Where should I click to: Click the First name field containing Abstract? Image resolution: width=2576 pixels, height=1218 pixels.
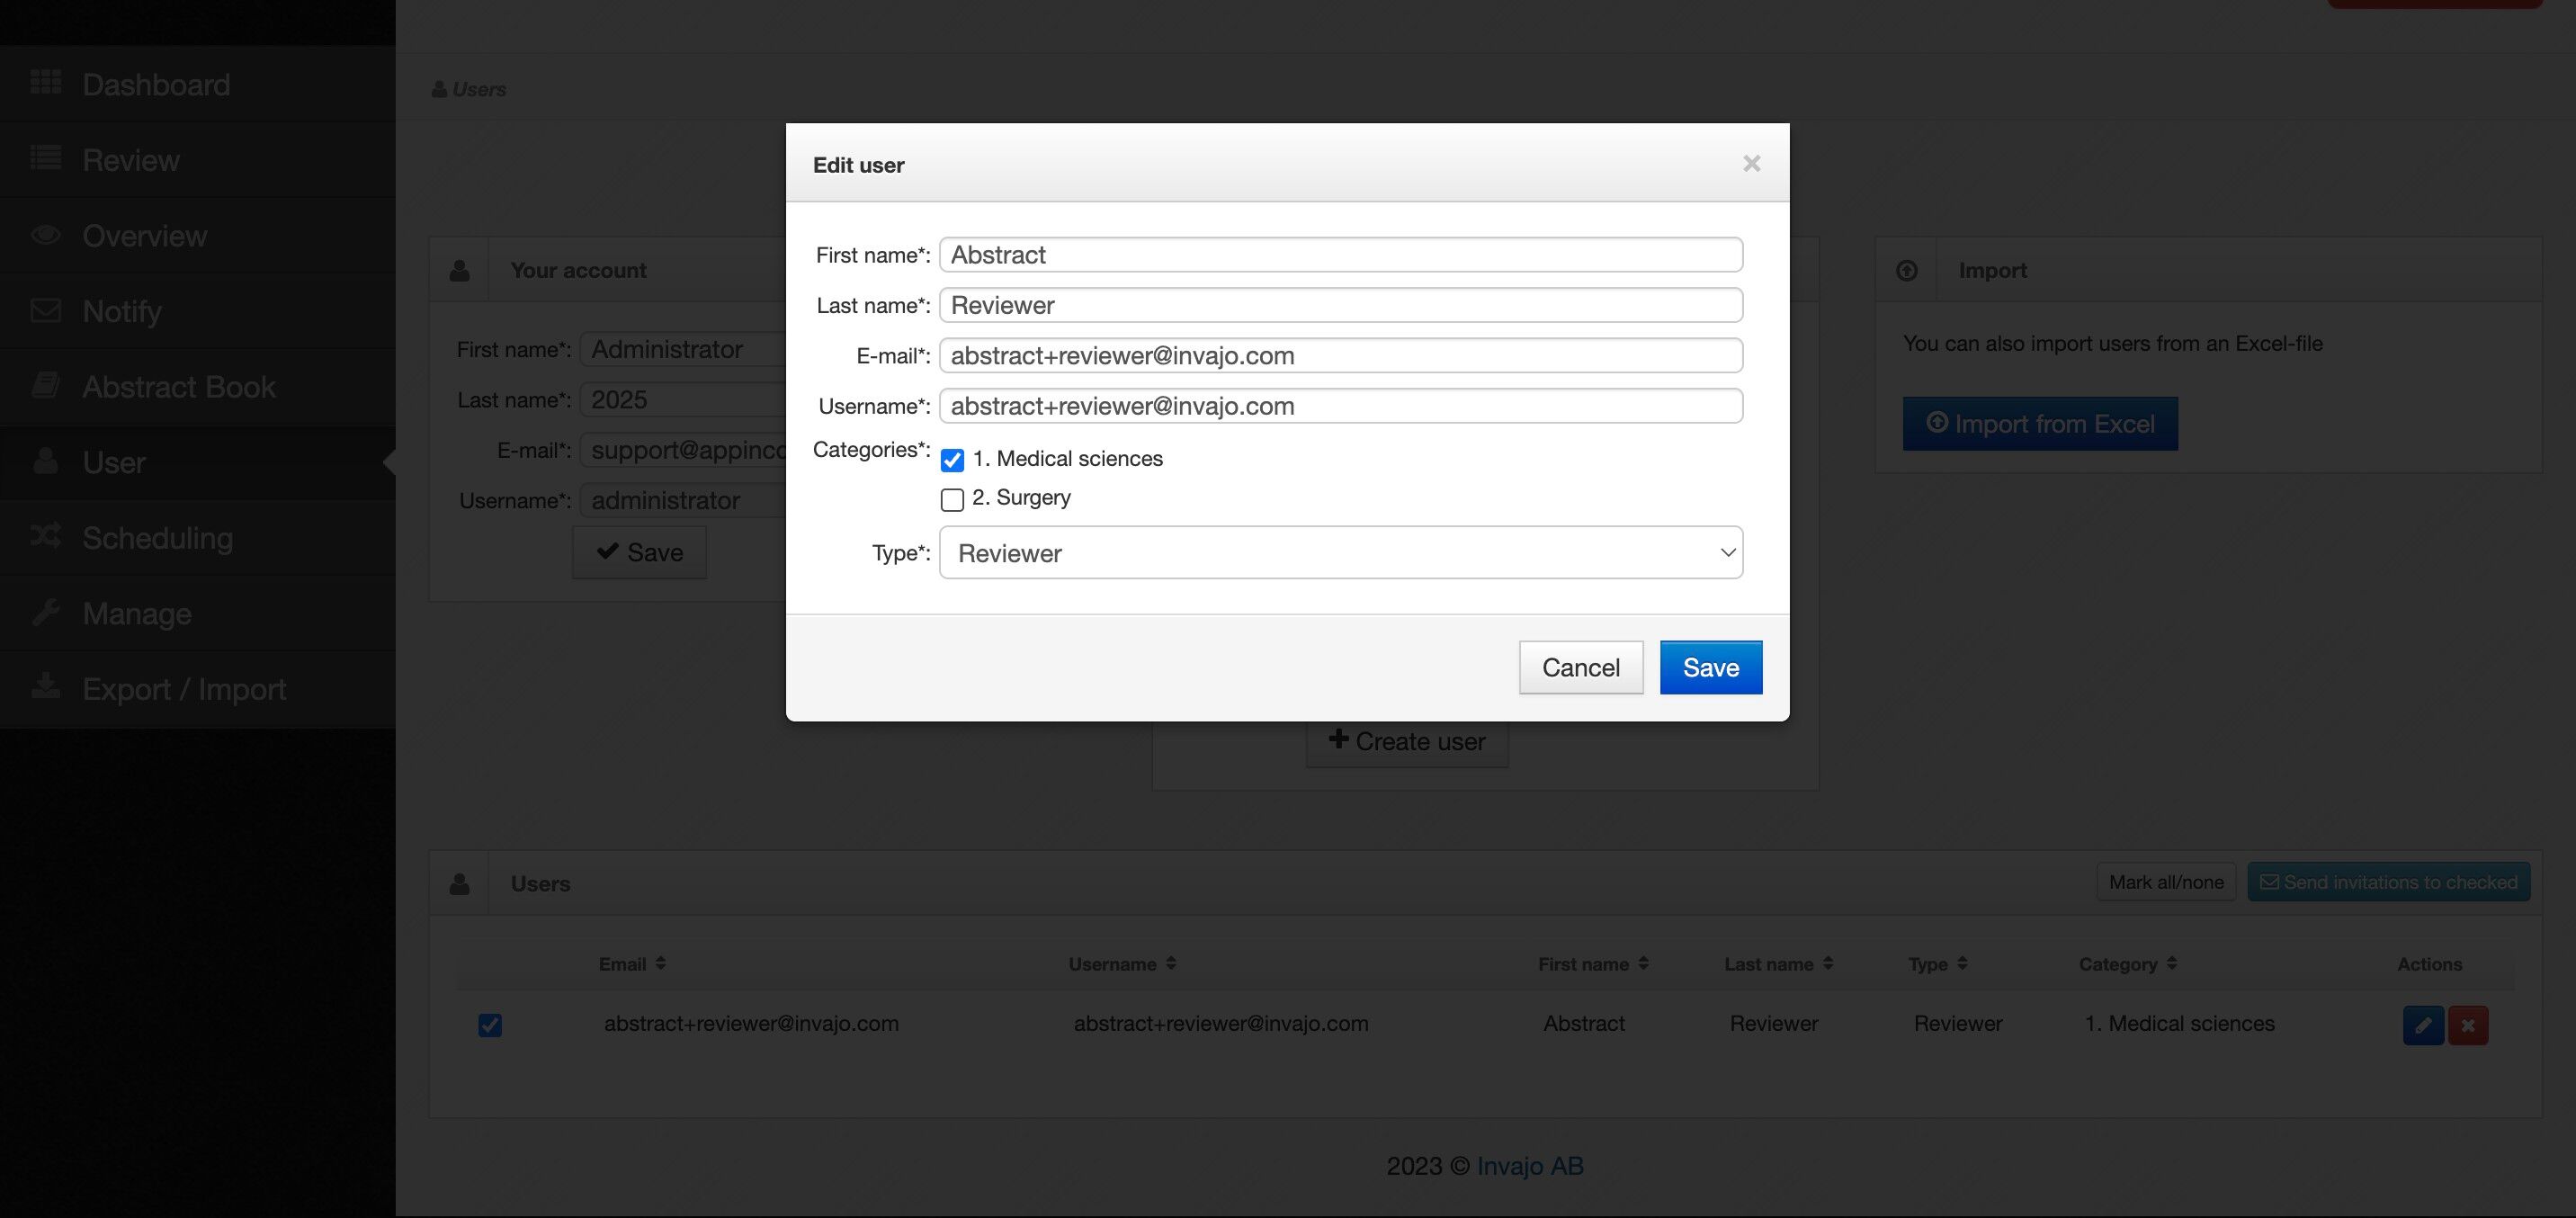pos(1340,255)
